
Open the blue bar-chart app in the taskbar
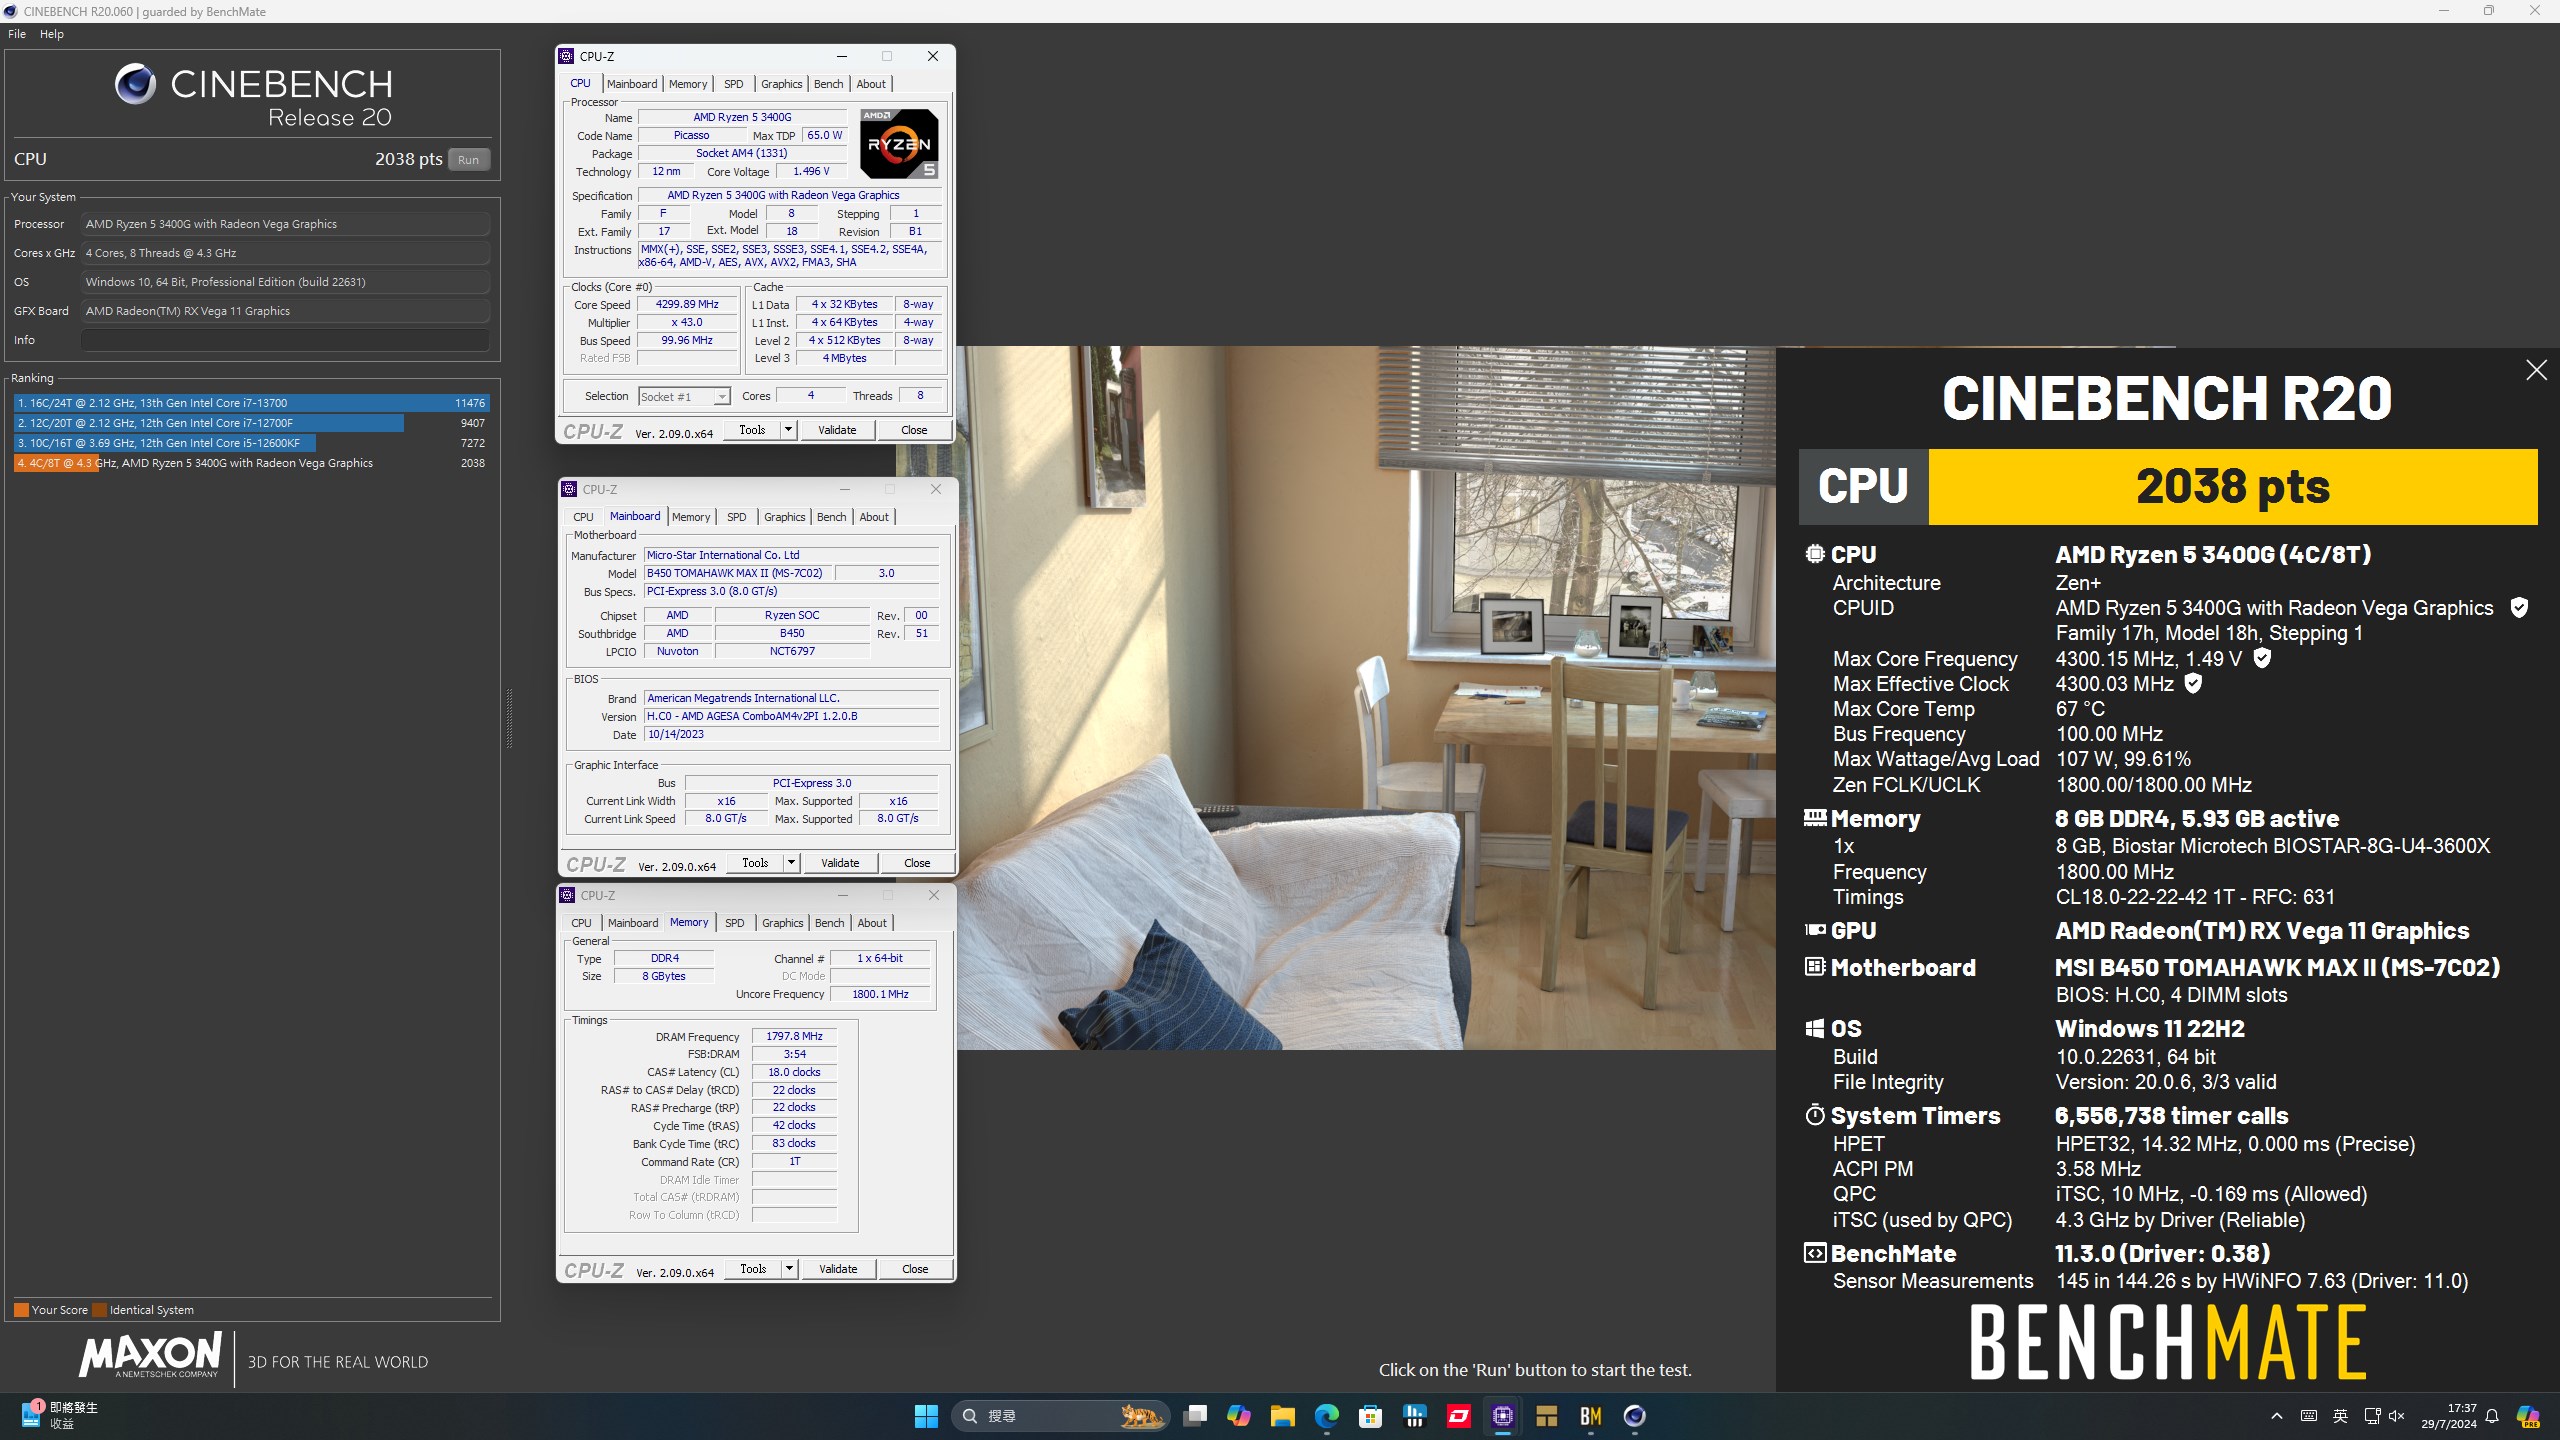coord(1414,1416)
